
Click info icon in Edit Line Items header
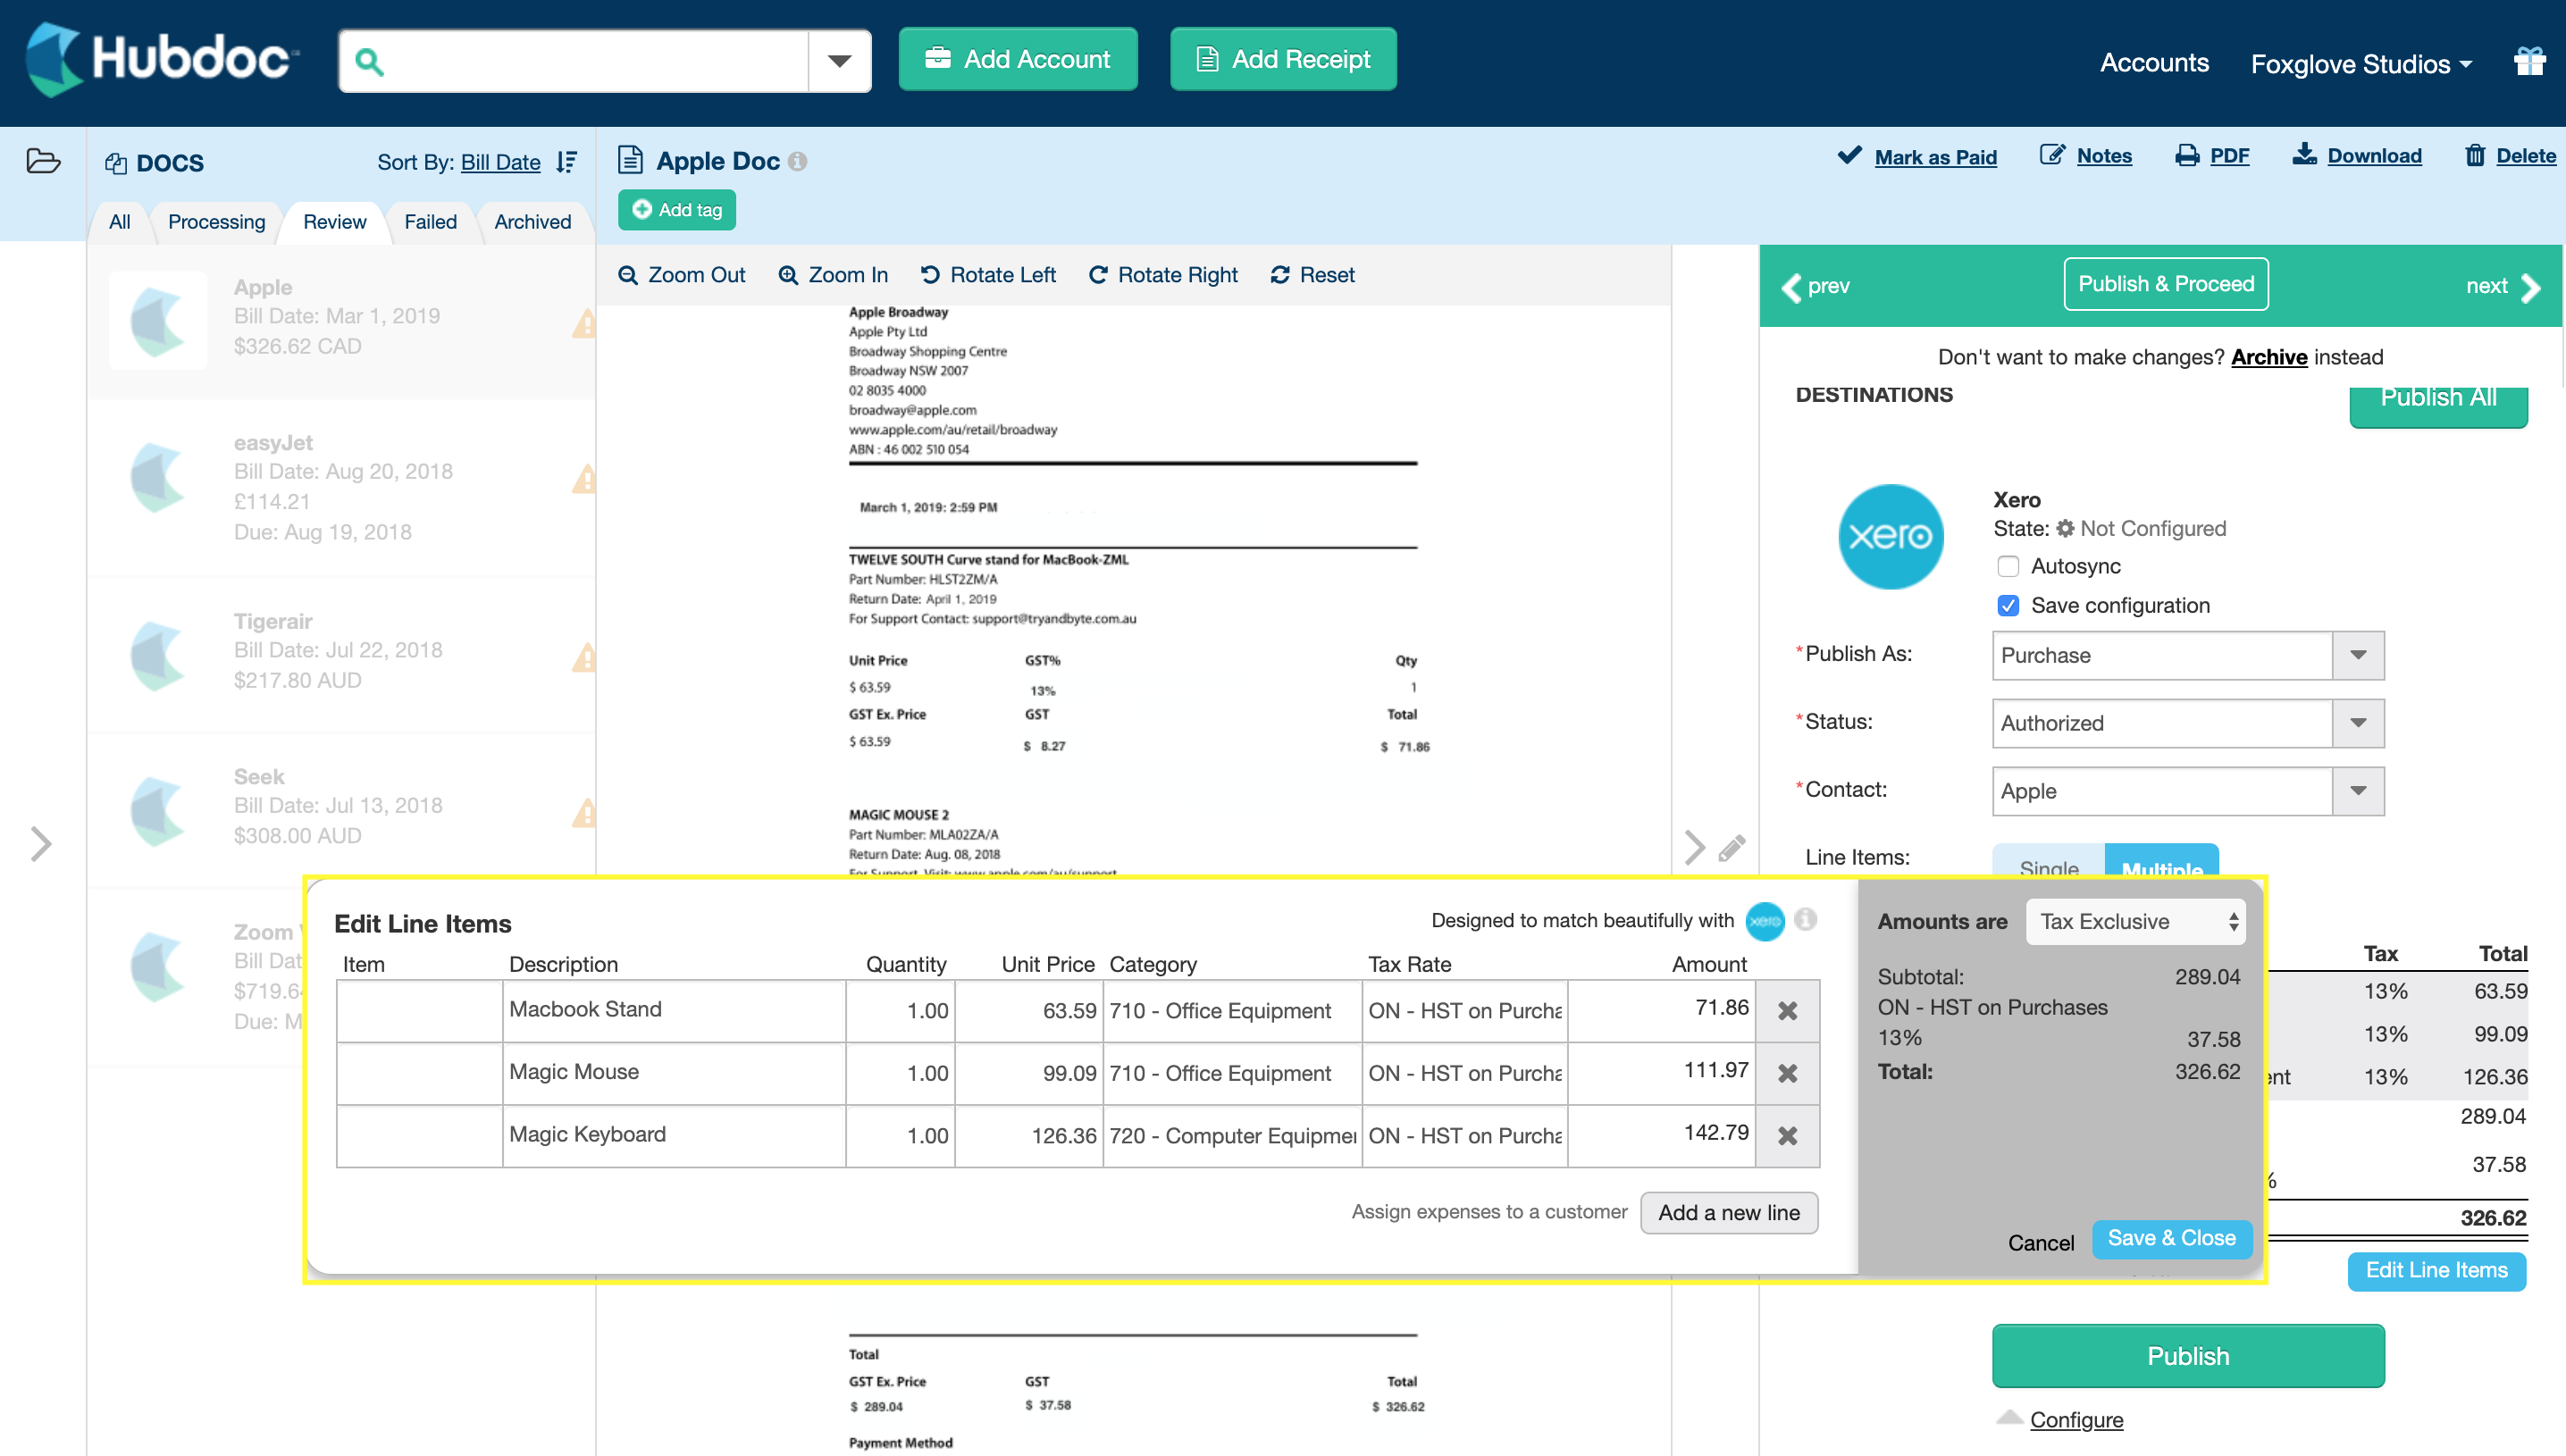tap(1805, 919)
